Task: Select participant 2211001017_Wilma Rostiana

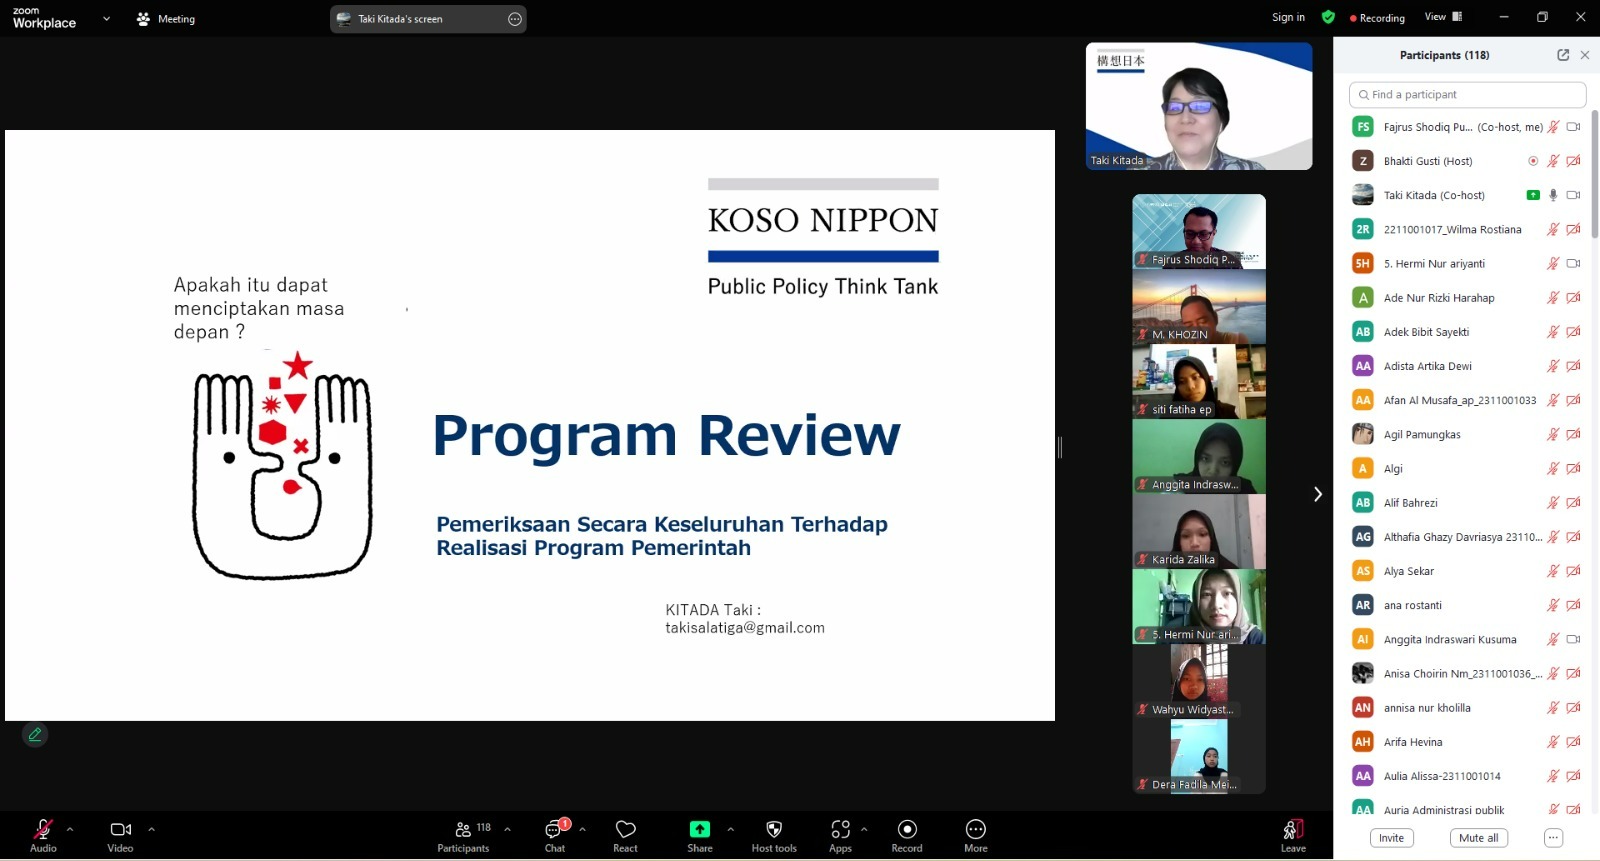Action: (x=1467, y=229)
